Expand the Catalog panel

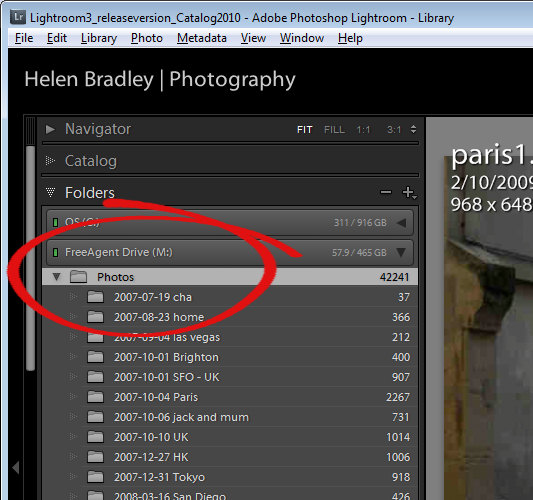click(50, 160)
